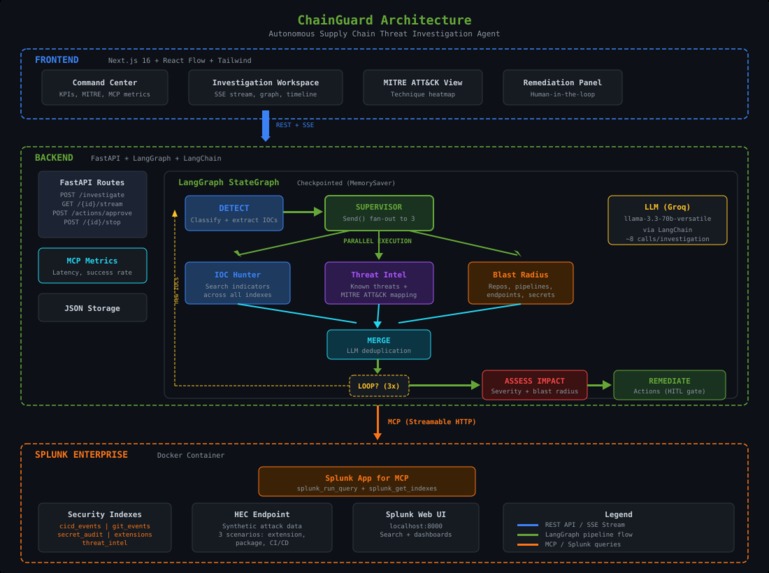Click orange 'MCP / Splunk queries' legend line

pyautogui.click(x=528, y=545)
